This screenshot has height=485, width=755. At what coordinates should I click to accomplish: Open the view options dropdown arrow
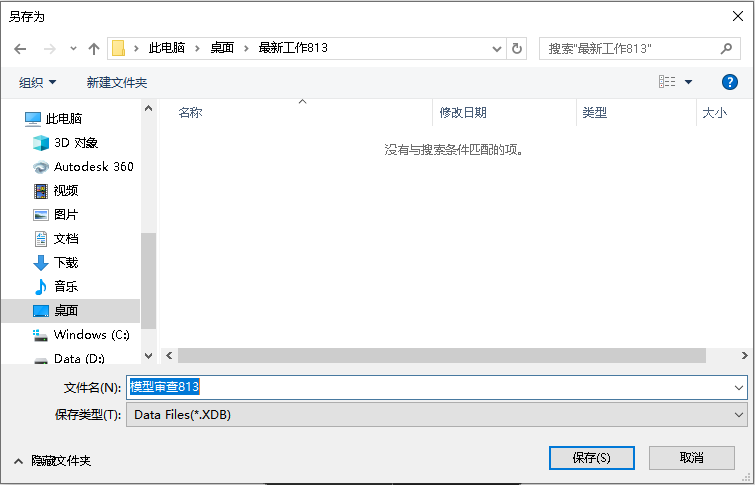pyautogui.click(x=689, y=82)
